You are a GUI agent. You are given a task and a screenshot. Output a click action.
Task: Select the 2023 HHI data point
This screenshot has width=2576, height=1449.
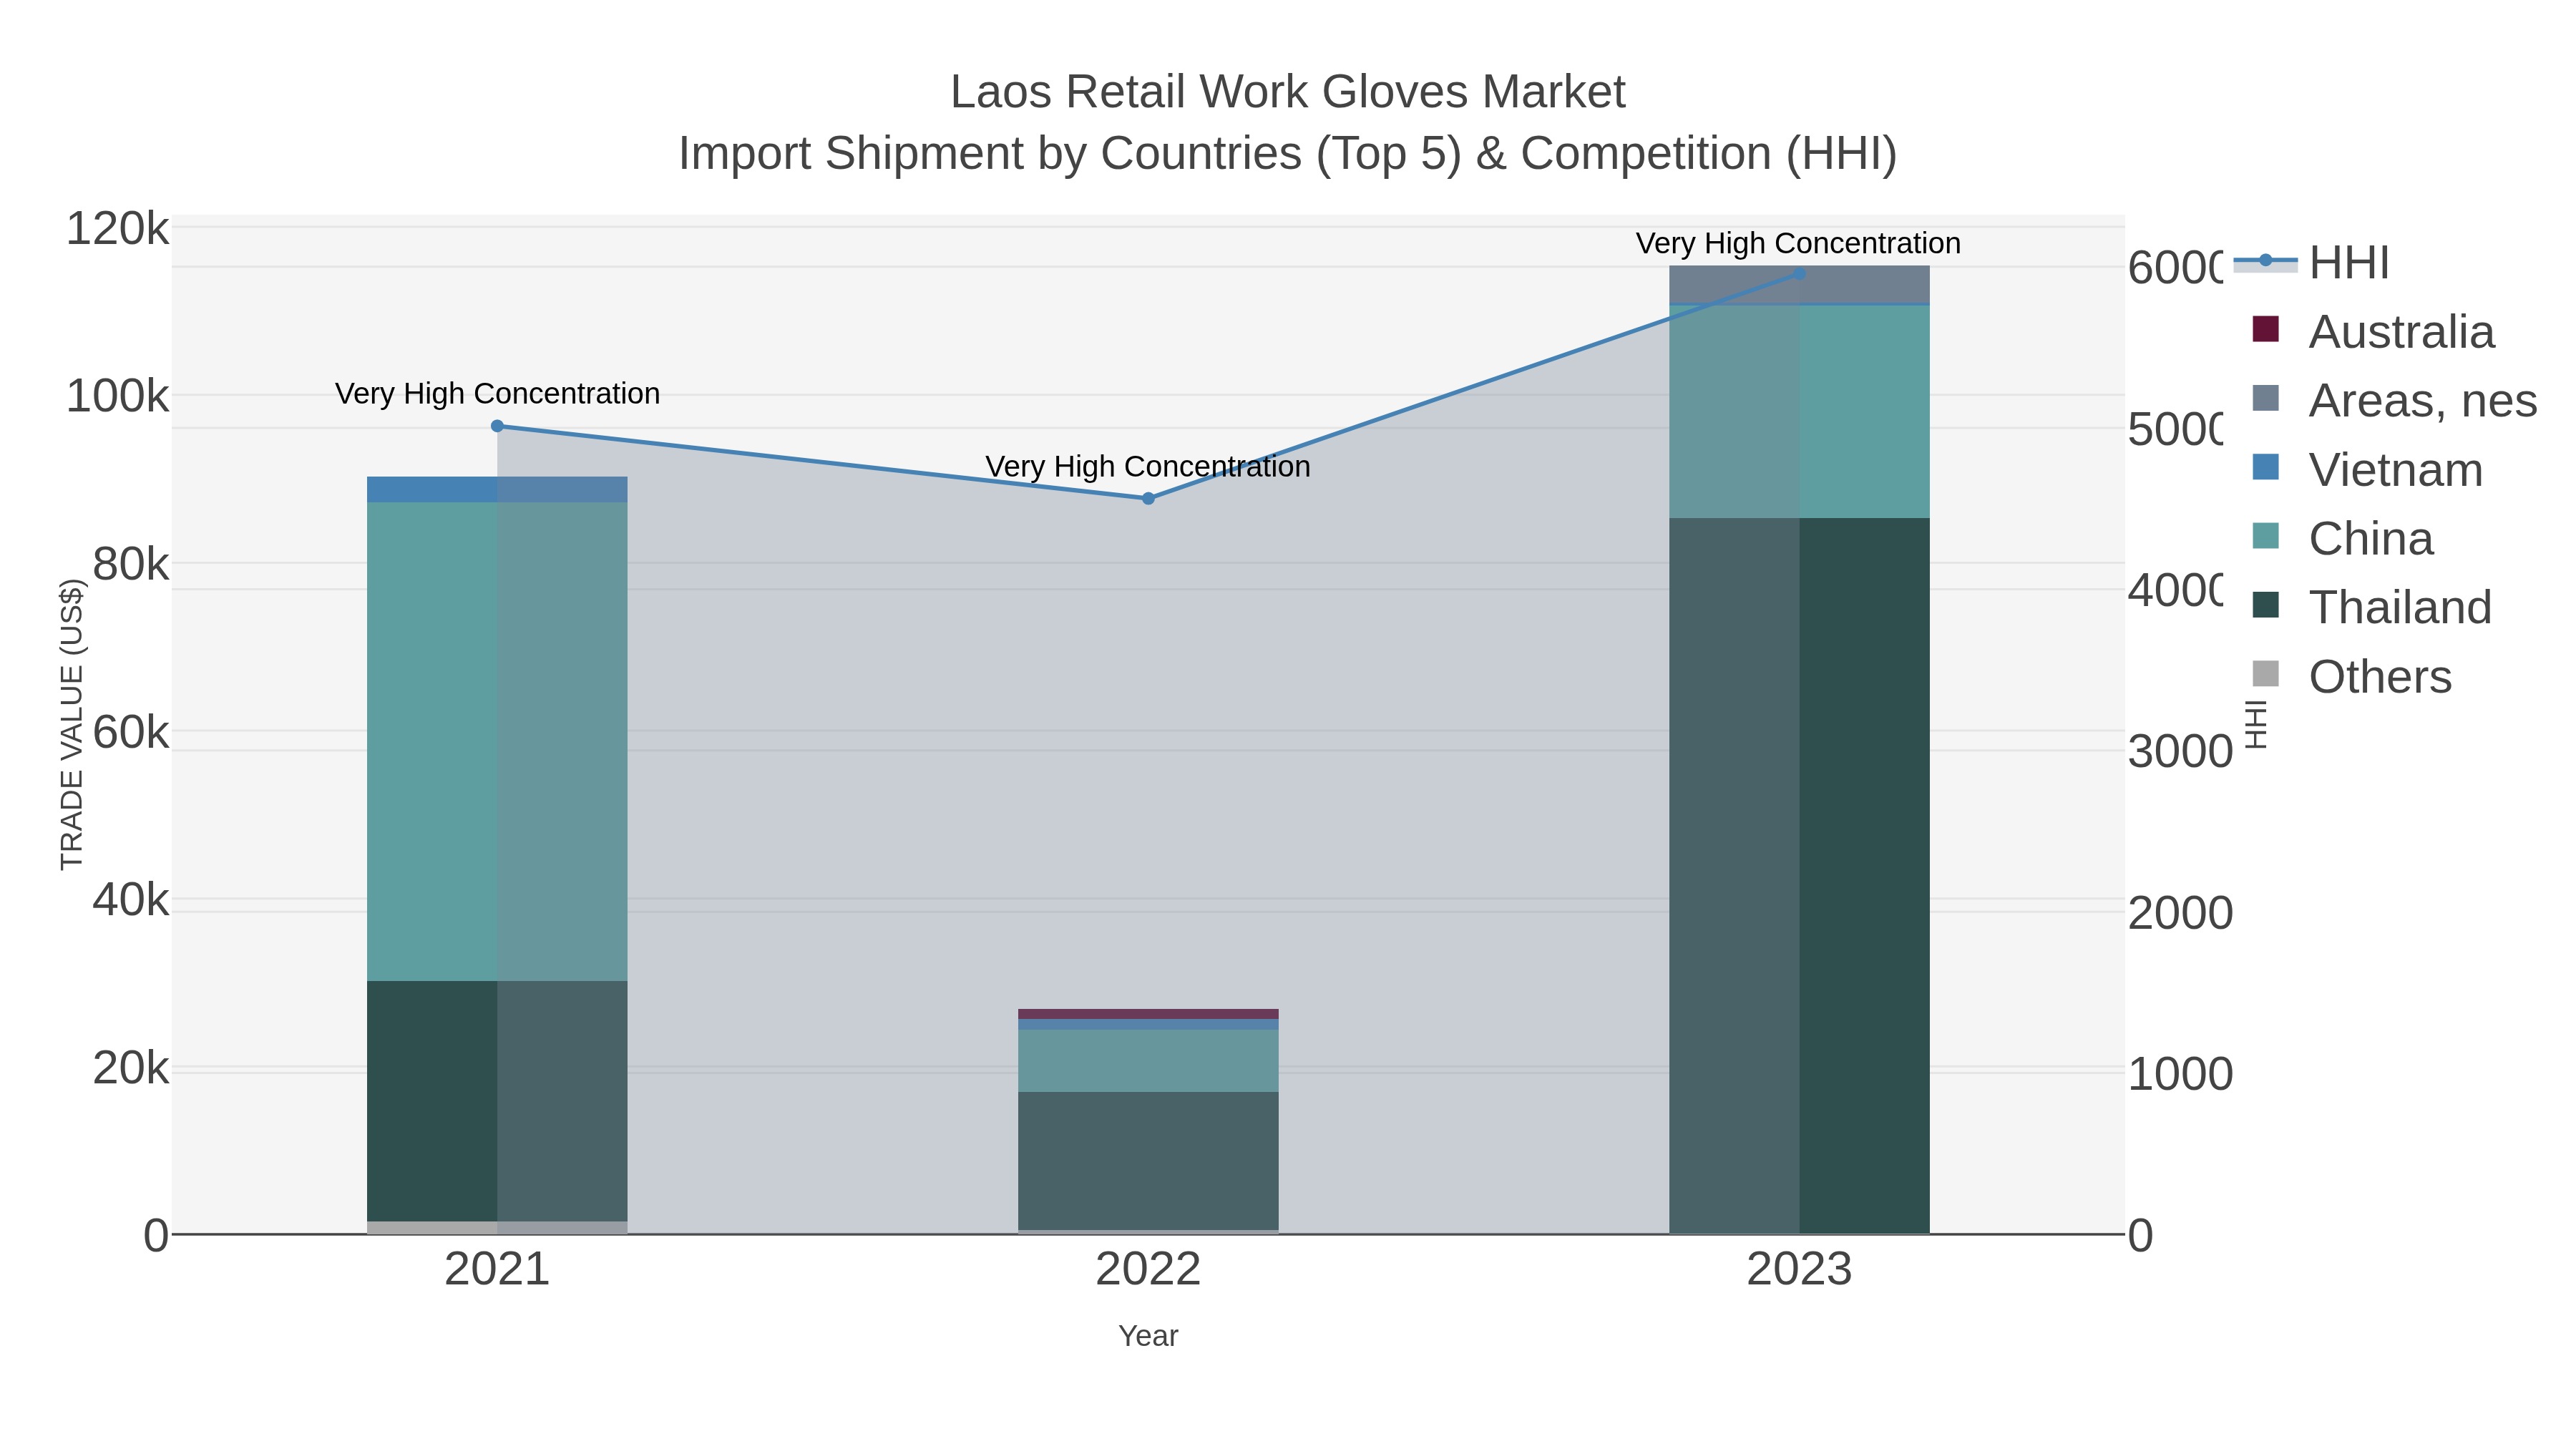pyautogui.click(x=1799, y=273)
